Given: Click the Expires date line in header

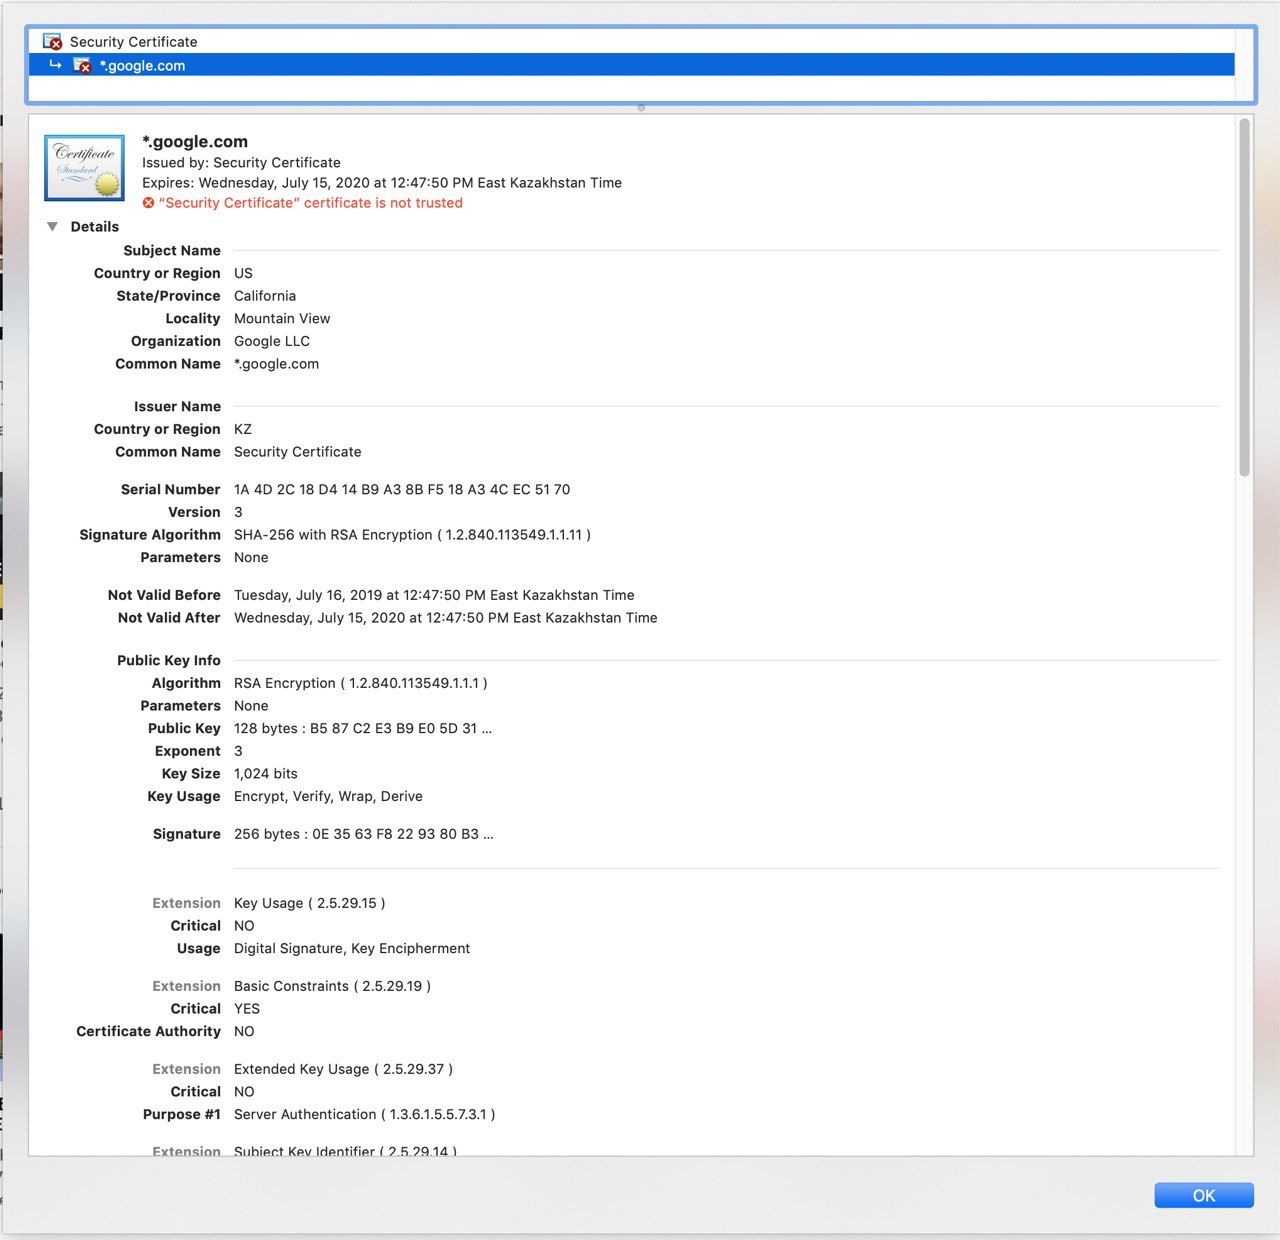Looking at the screenshot, I should (x=382, y=183).
